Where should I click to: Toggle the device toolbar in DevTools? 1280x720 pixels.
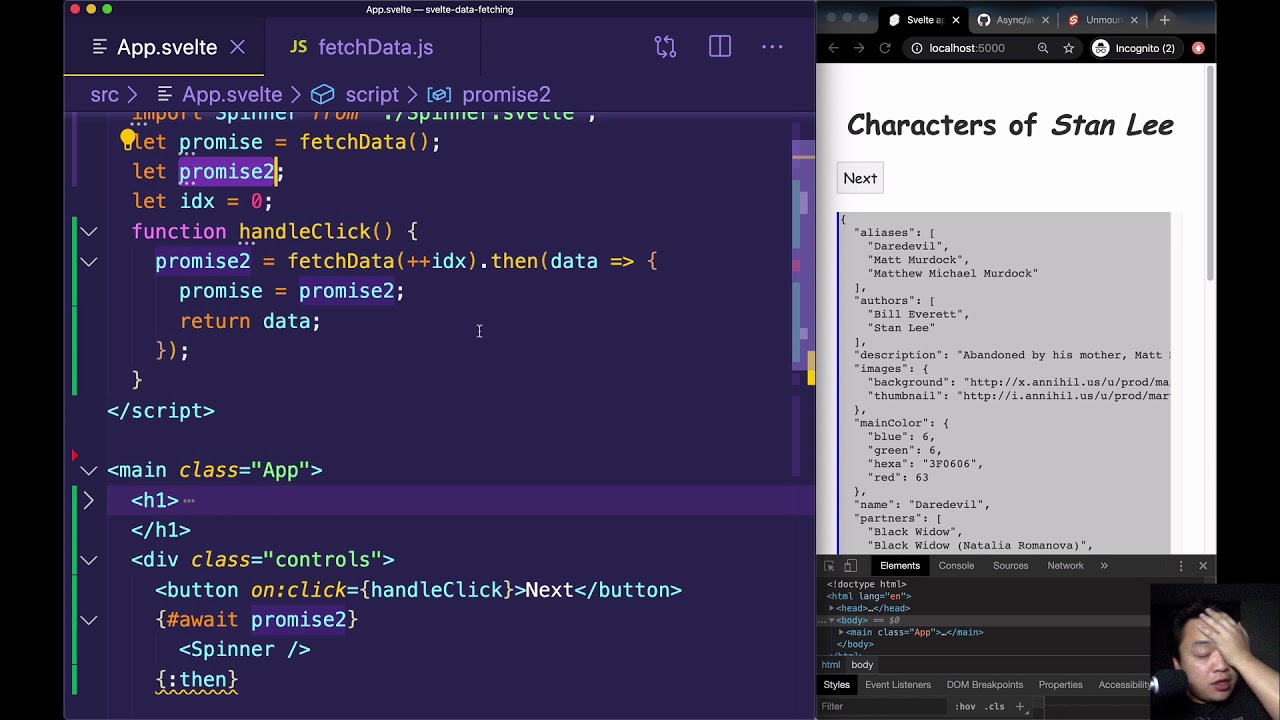850,566
